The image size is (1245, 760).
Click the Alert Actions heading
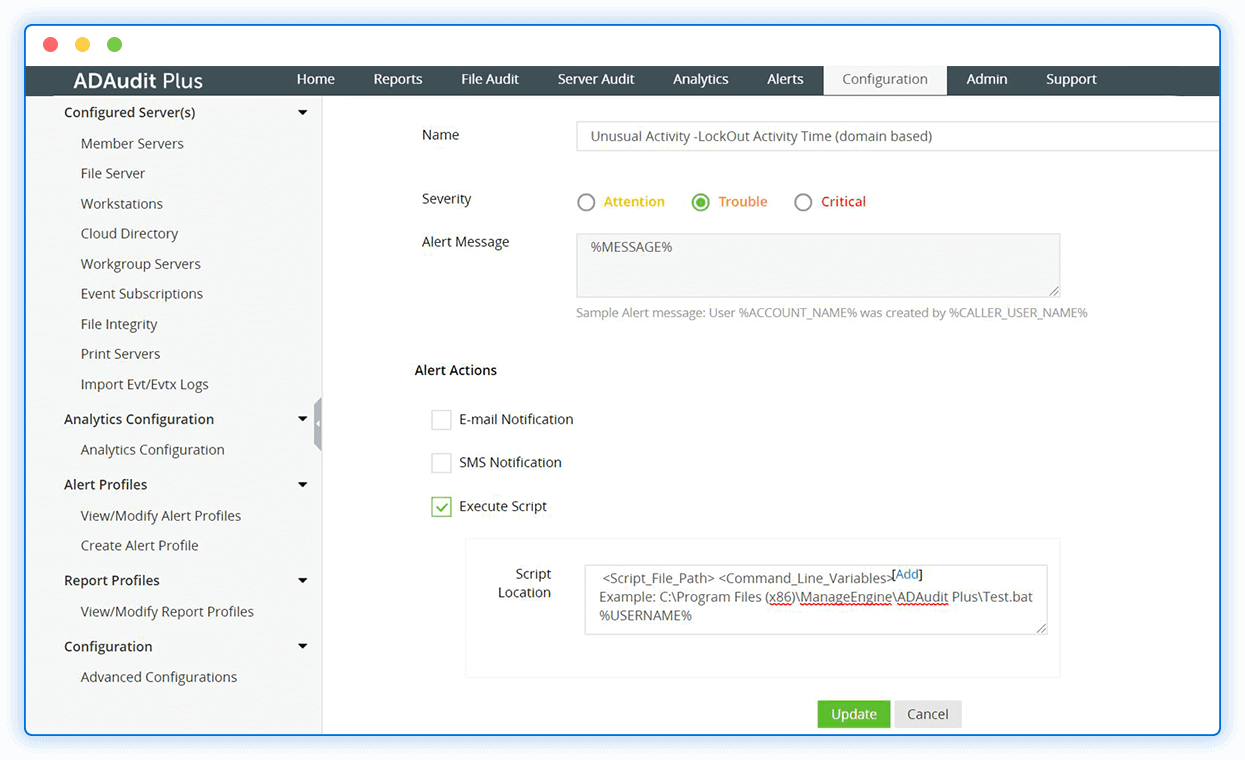456,370
